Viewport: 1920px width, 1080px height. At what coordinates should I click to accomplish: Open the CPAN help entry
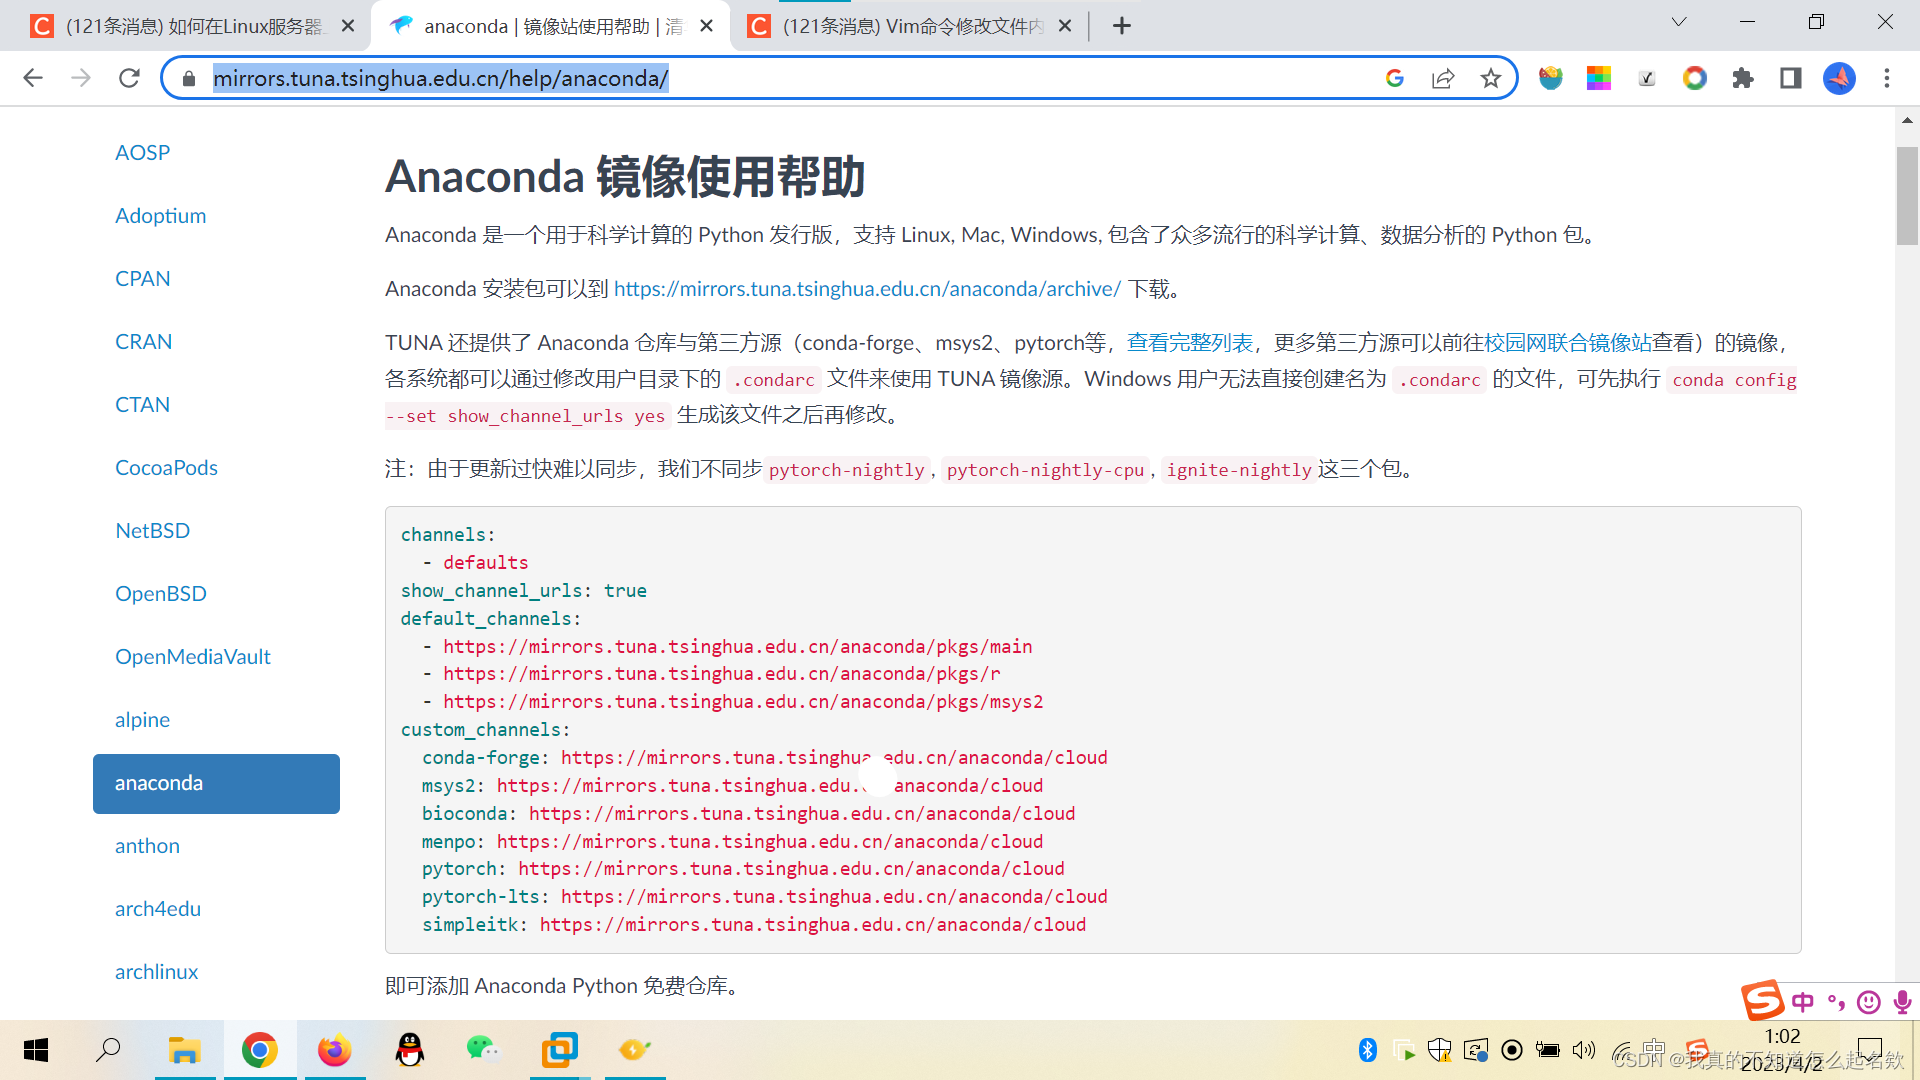[142, 278]
